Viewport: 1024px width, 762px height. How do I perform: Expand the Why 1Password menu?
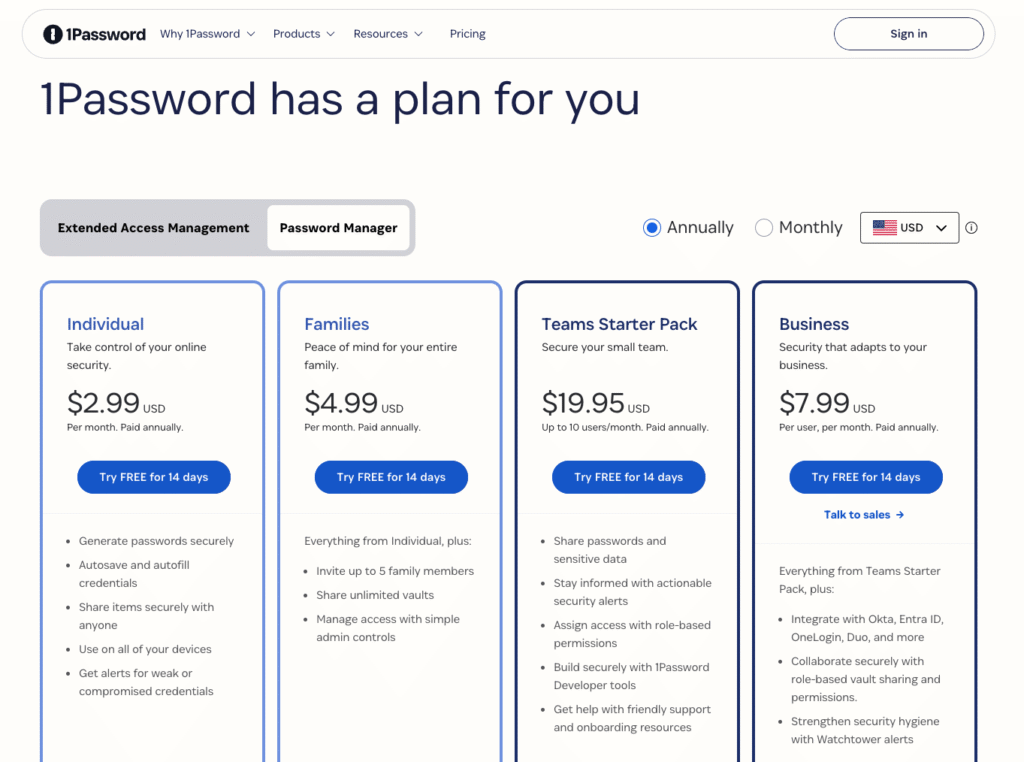coord(207,34)
